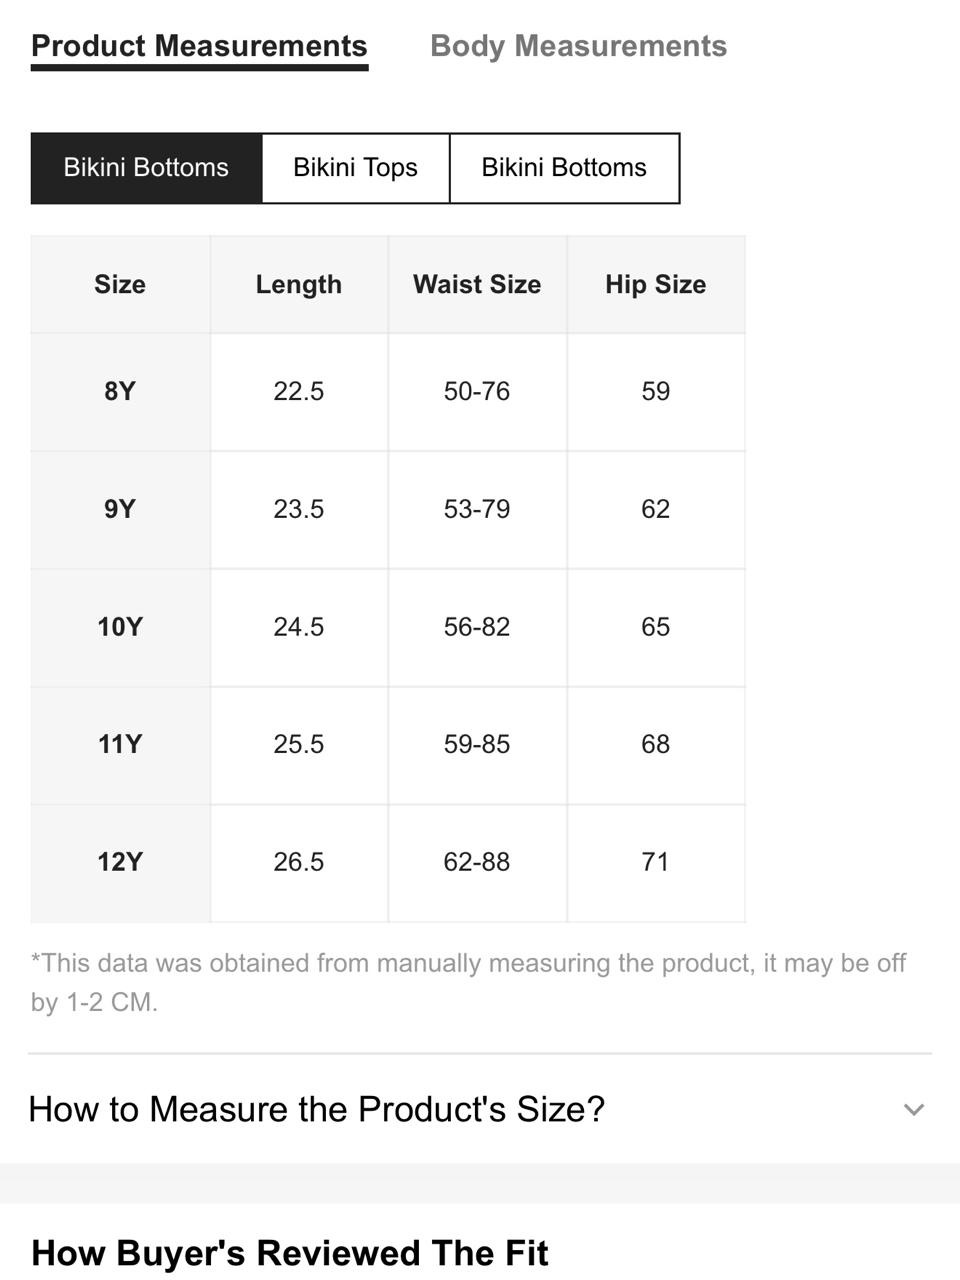Select the Product Measurements tab
This screenshot has width=960, height=1280.
tap(199, 46)
